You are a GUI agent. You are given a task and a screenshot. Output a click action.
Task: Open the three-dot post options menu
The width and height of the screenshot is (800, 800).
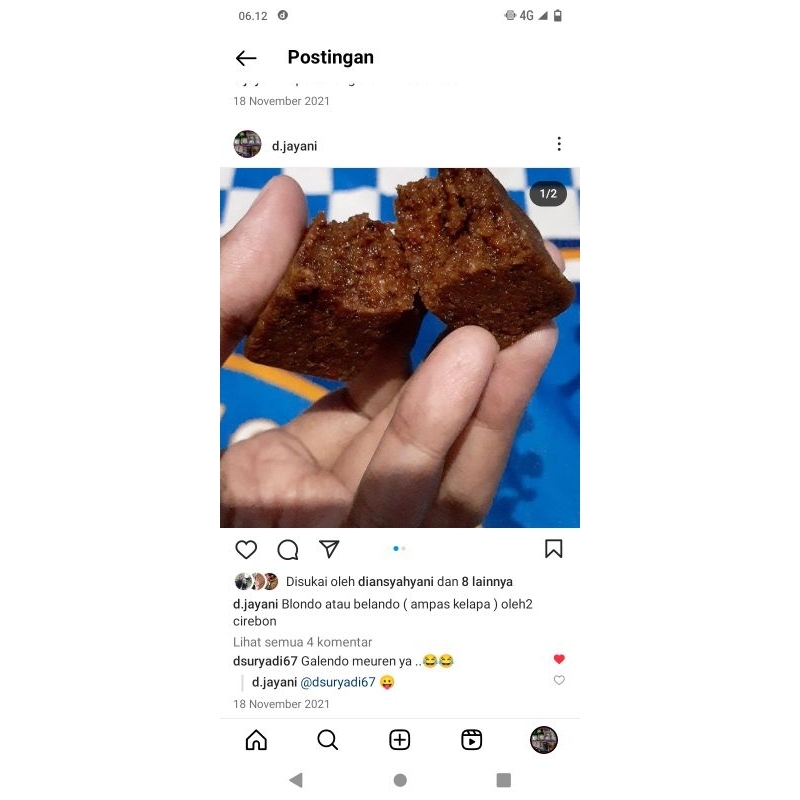tap(559, 144)
